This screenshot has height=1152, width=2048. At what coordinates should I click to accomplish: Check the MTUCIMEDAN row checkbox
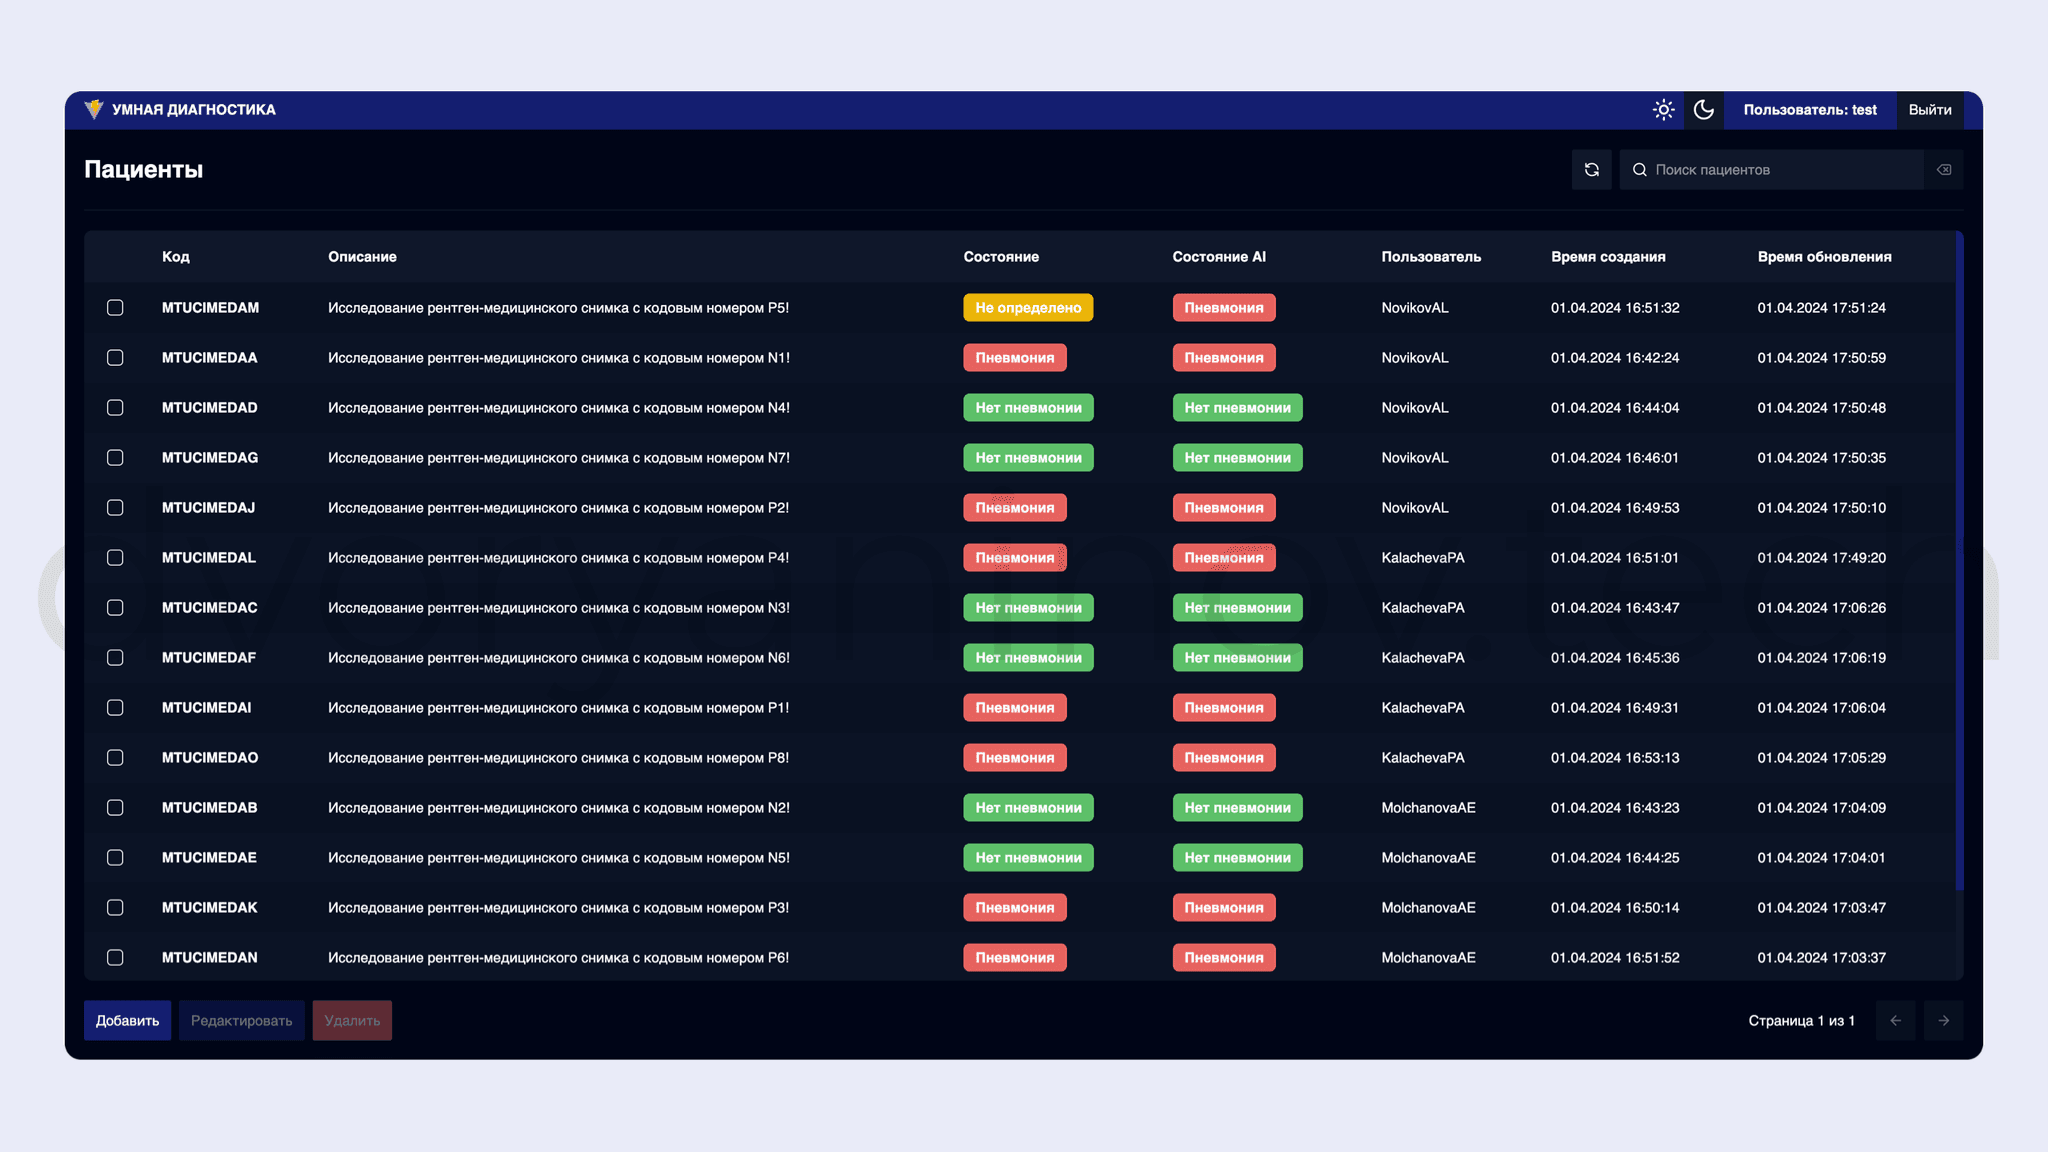pyautogui.click(x=115, y=958)
